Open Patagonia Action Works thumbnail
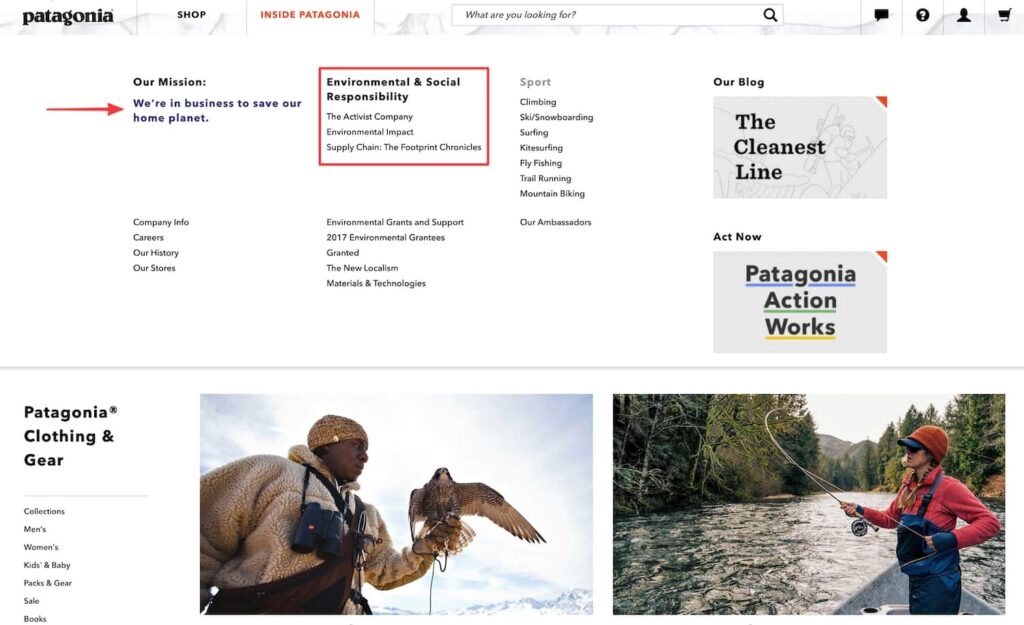 click(x=799, y=302)
